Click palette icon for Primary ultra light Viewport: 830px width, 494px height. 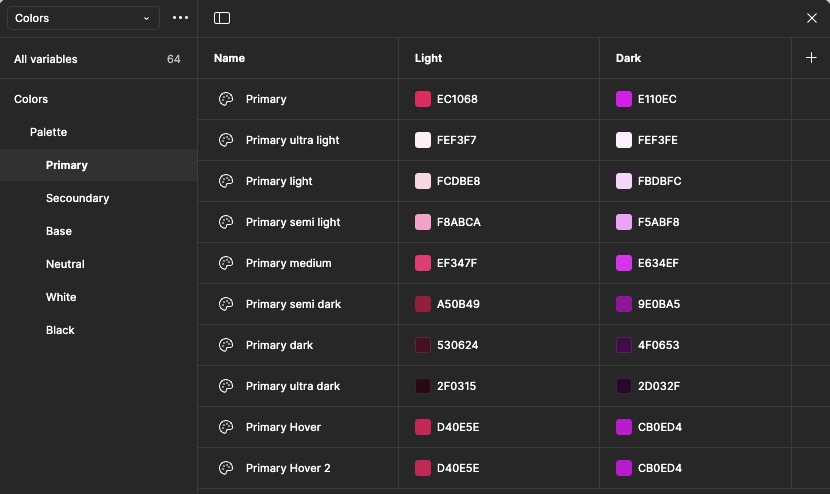pyautogui.click(x=226, y=140)
